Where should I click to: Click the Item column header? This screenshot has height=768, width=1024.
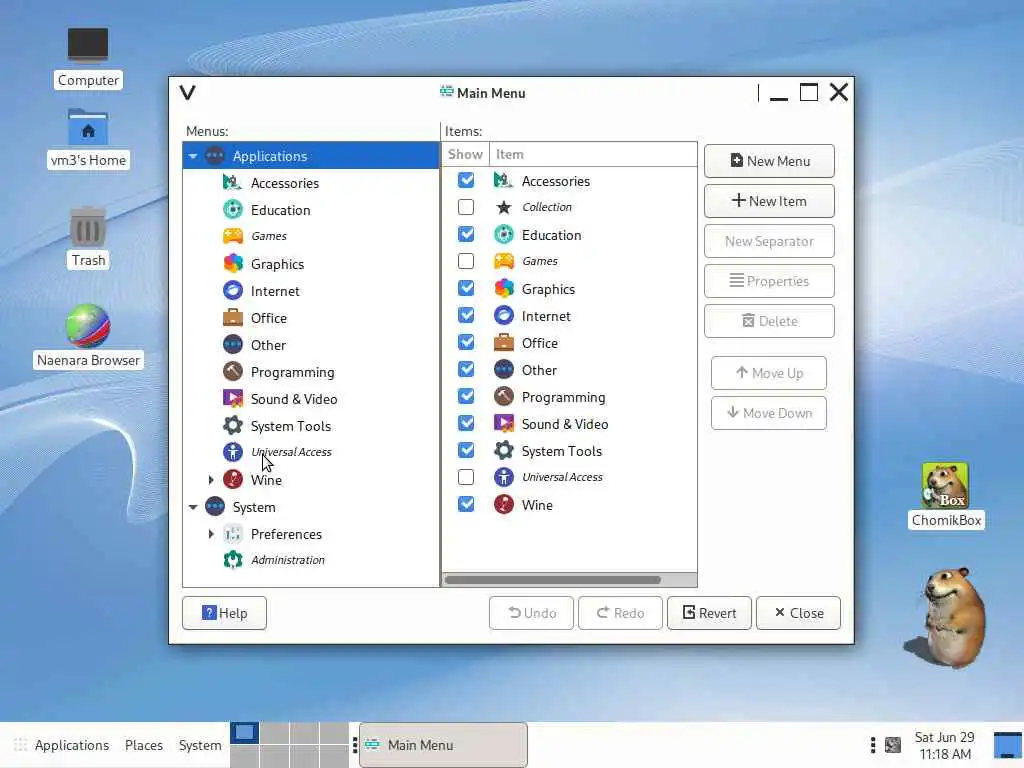point(593,154)
